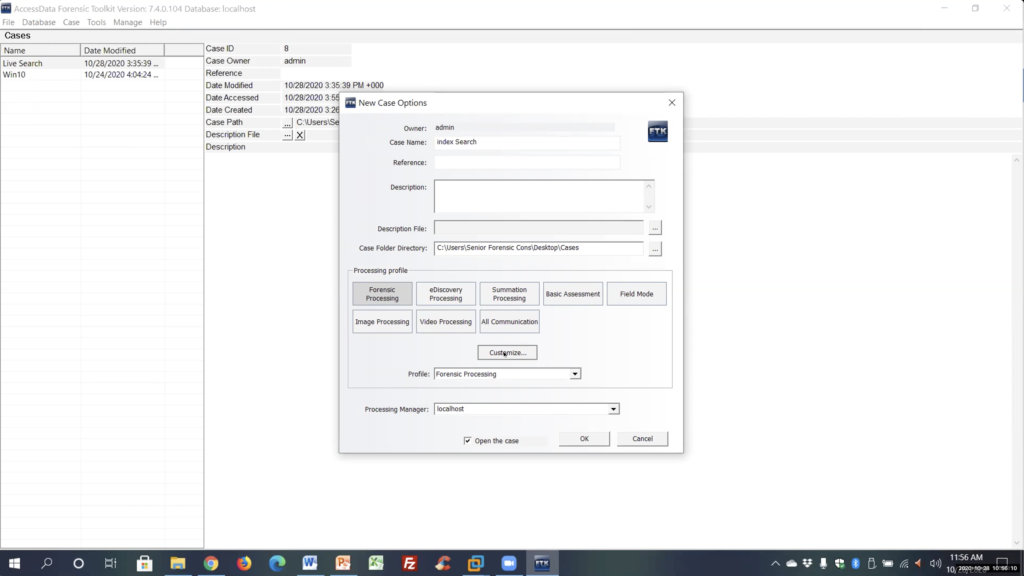This screenshot has height=576, width=1024.
Task: Select the Video Processing profile
Action: pos(445,322)
